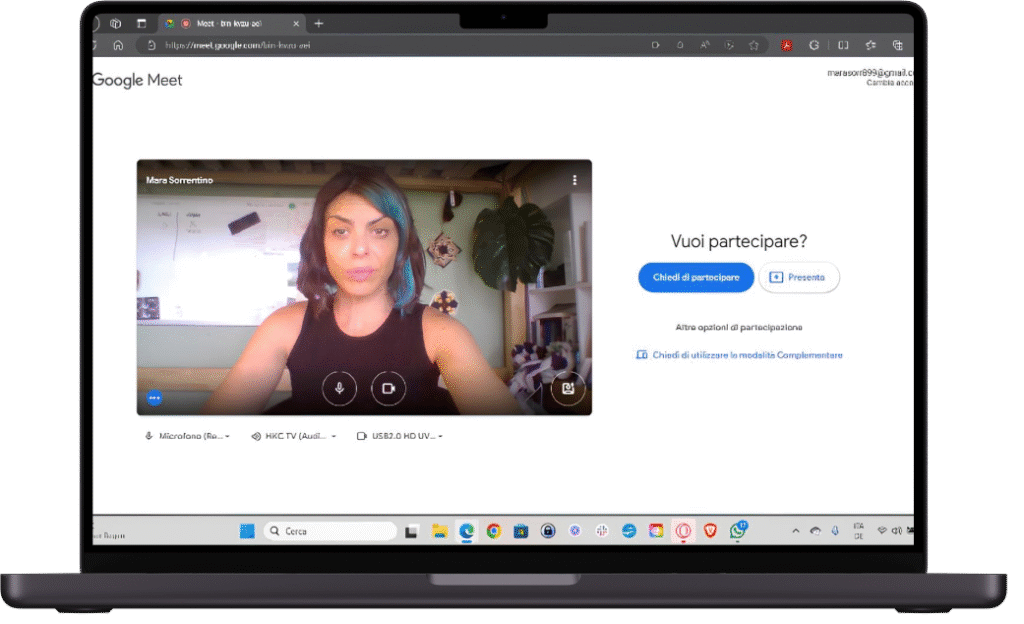Open a new browser tab
Viewport: 1024px width, 624px height.
(x=319, y=23)
